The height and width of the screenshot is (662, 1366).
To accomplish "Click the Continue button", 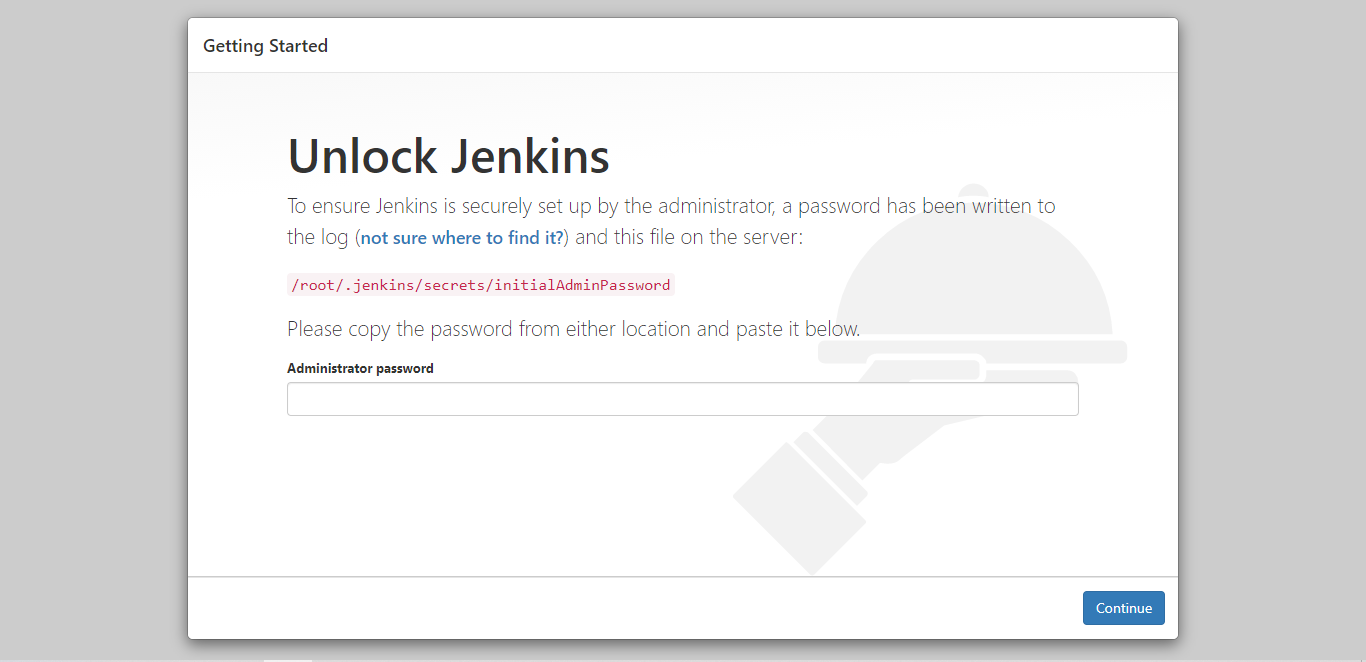I will tap(1123, 608).
